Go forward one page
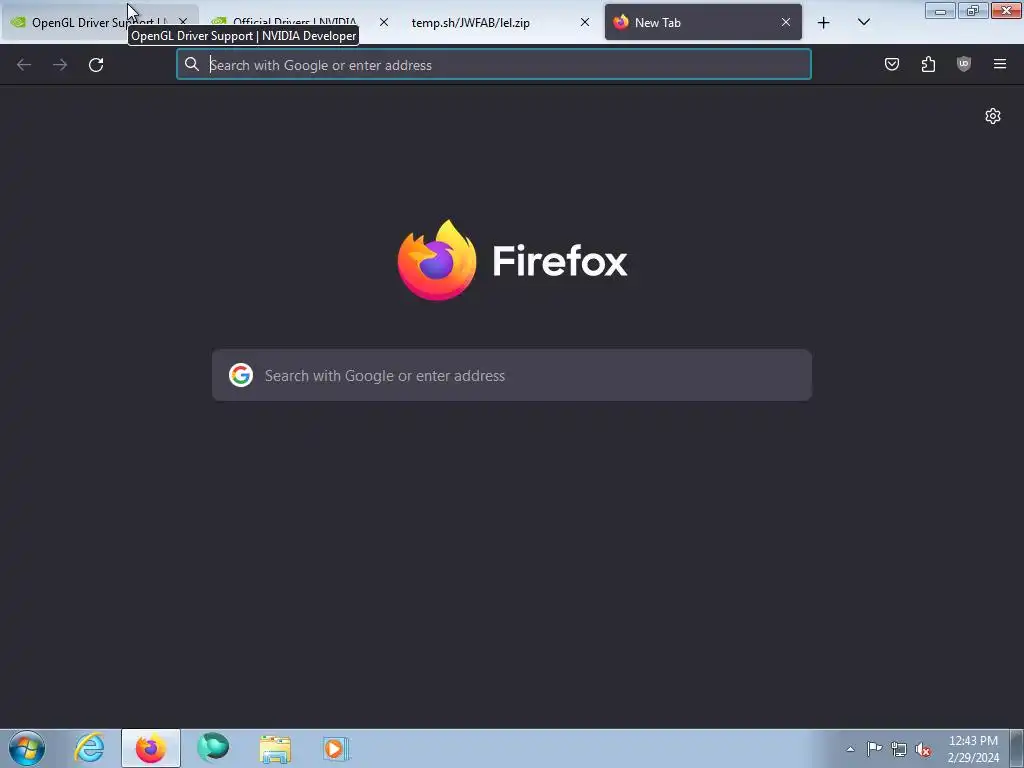 60,65
